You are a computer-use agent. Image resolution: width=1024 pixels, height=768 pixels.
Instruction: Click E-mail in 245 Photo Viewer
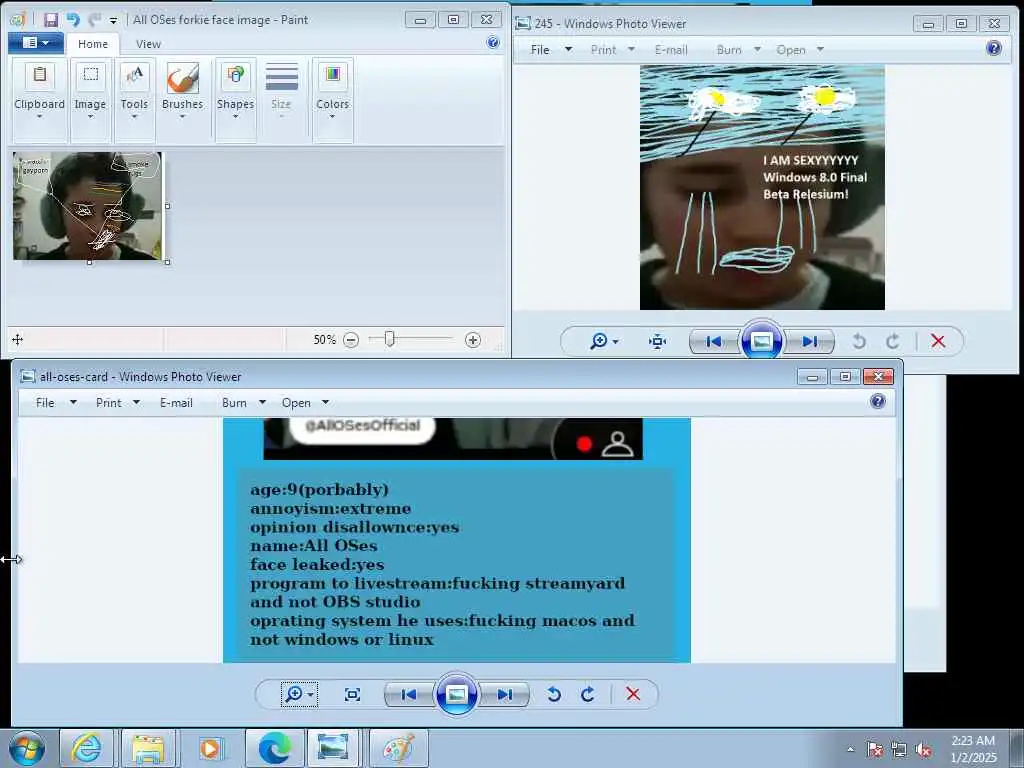click(671, 50)
